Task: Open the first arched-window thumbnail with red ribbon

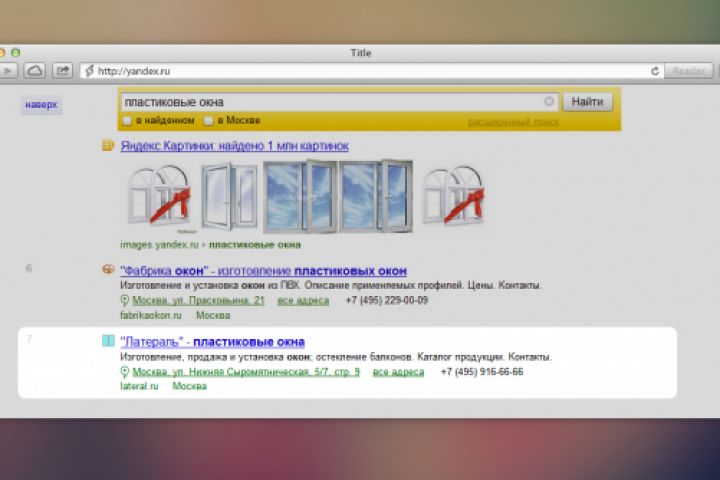Action: click(x=159, y=198)
